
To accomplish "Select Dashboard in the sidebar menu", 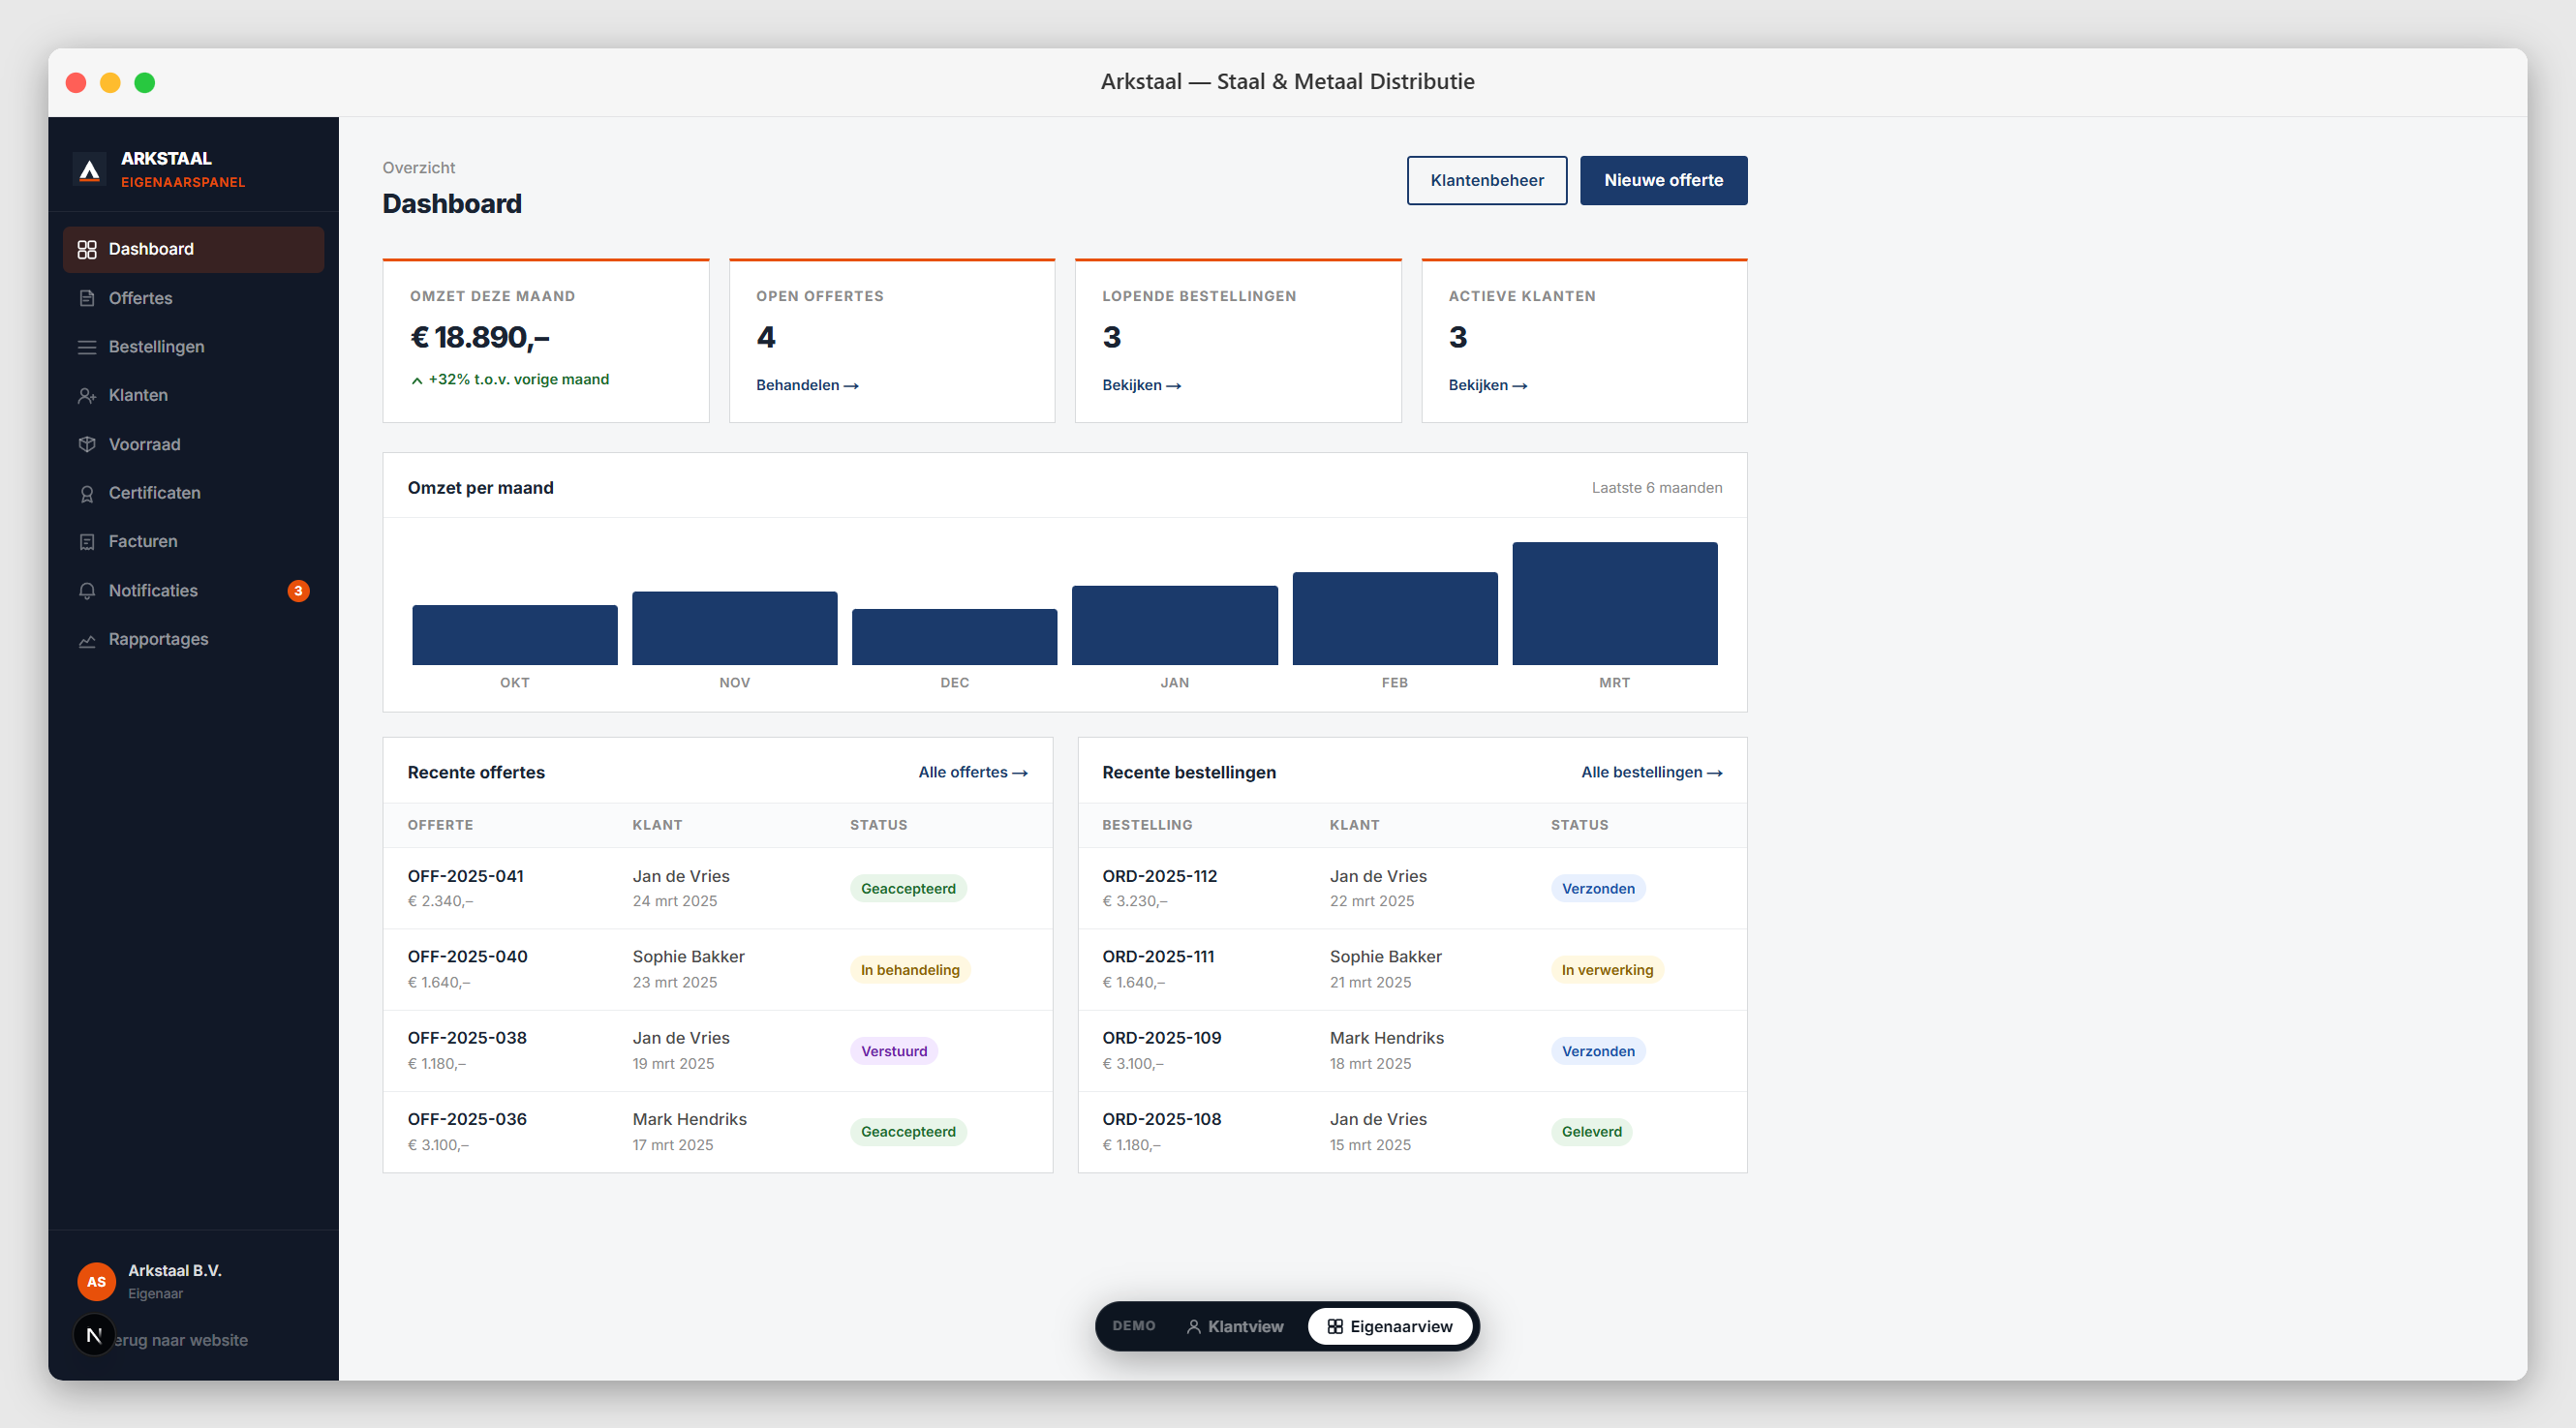I will click(150, 248).
